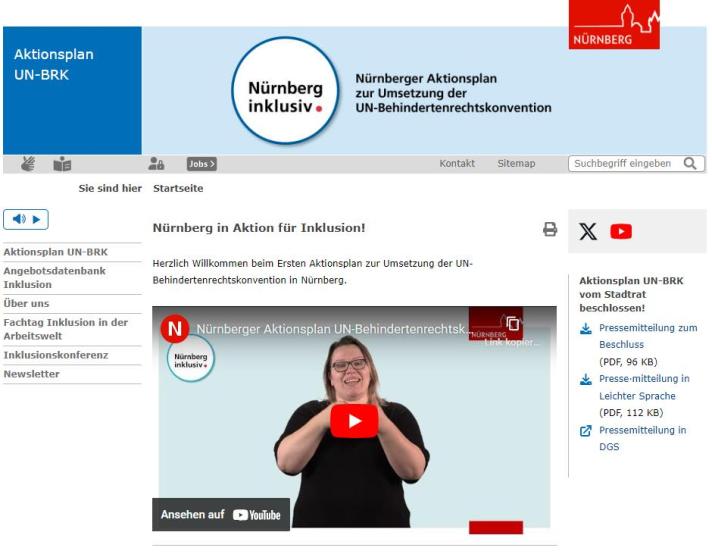Screen dimensions: 712x554
Task: Click the Nürnberg inklusiv logo inside the video
Action: [191, 360]
